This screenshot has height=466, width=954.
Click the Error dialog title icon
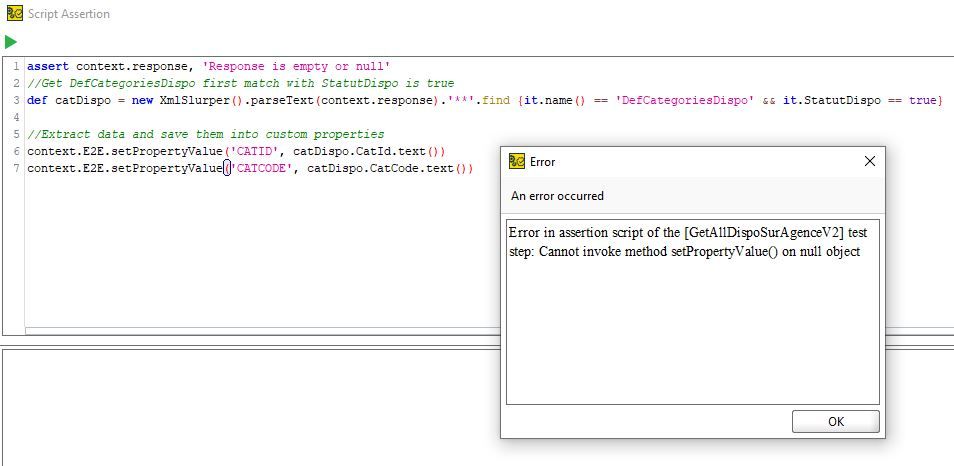pyautogui.click(x=517, y=162)
